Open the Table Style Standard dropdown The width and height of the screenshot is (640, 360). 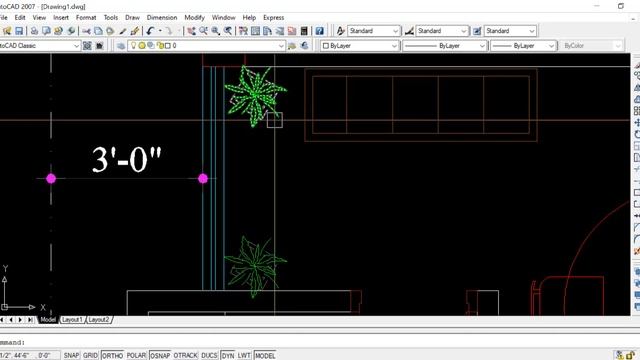point(532,31)
